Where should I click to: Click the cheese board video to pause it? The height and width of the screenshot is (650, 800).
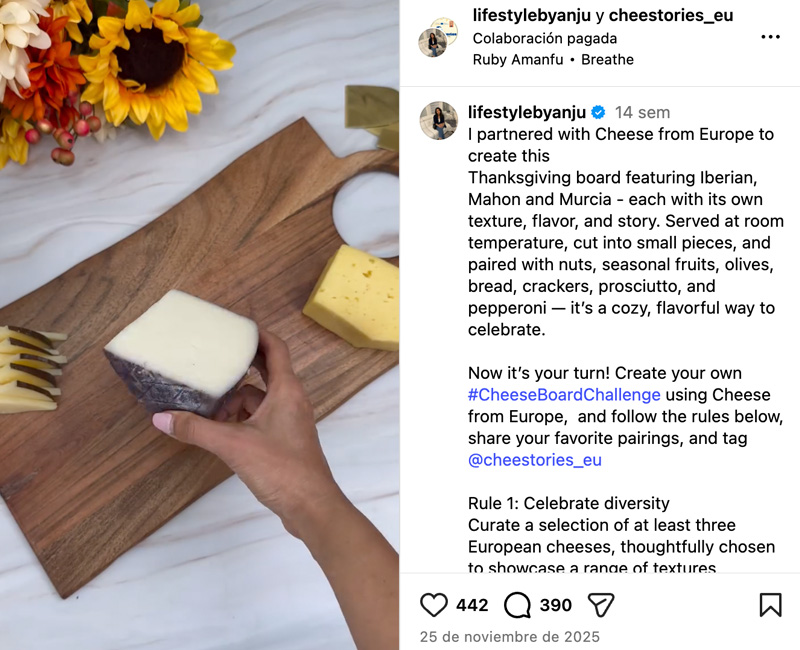[x=199, y=325]
